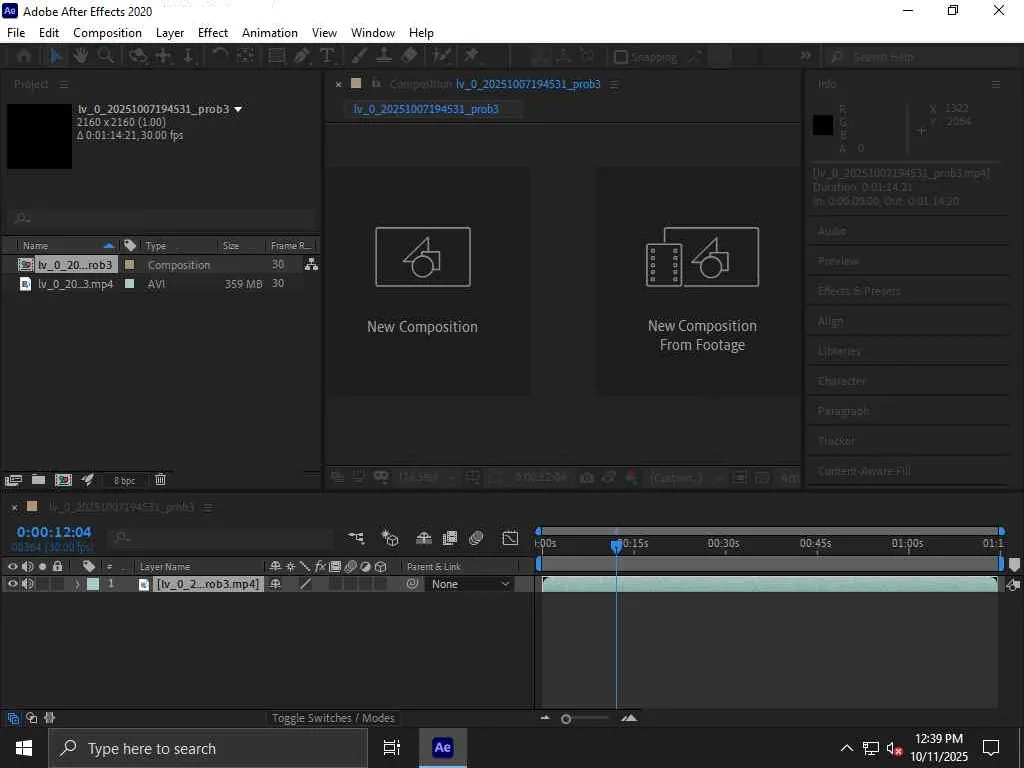The width and height of the screenshot is (1024, 768).
Task: Show hidden toolbar items via double chevron
Action: coord(806,56)
